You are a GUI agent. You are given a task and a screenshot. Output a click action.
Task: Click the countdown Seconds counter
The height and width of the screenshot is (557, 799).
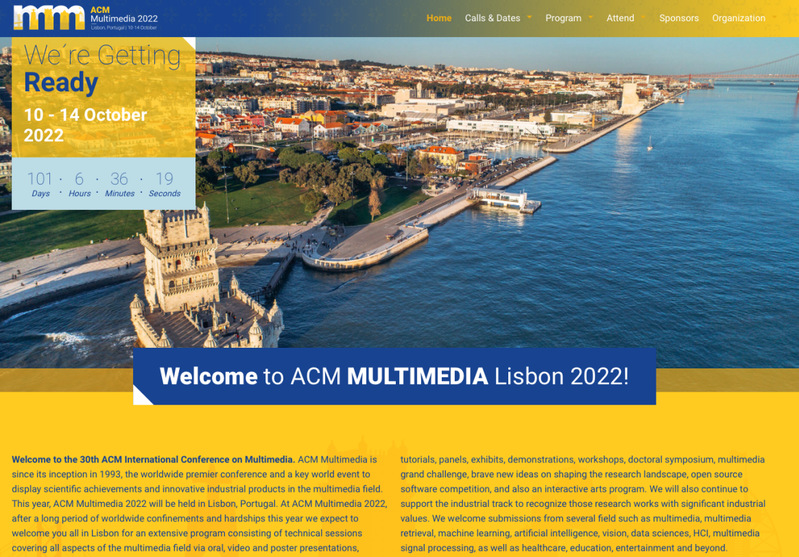click(164, 183)
